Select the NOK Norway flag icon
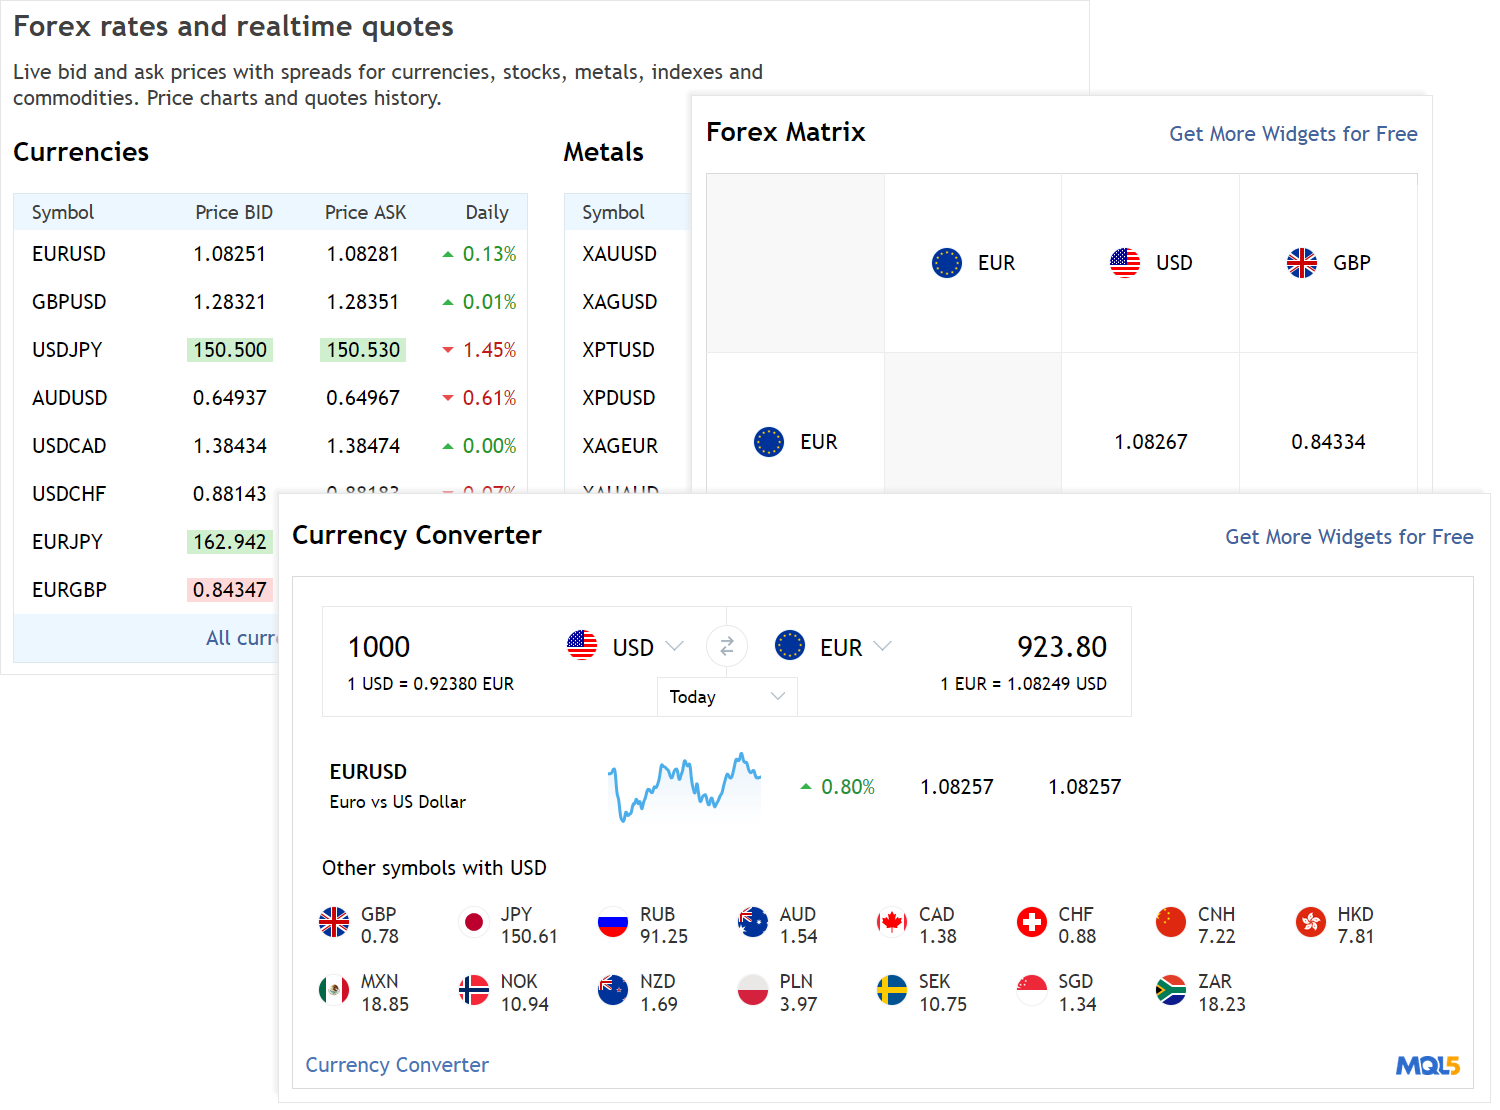Viewport: 1500px width, 1110px height. coord(474,990)
